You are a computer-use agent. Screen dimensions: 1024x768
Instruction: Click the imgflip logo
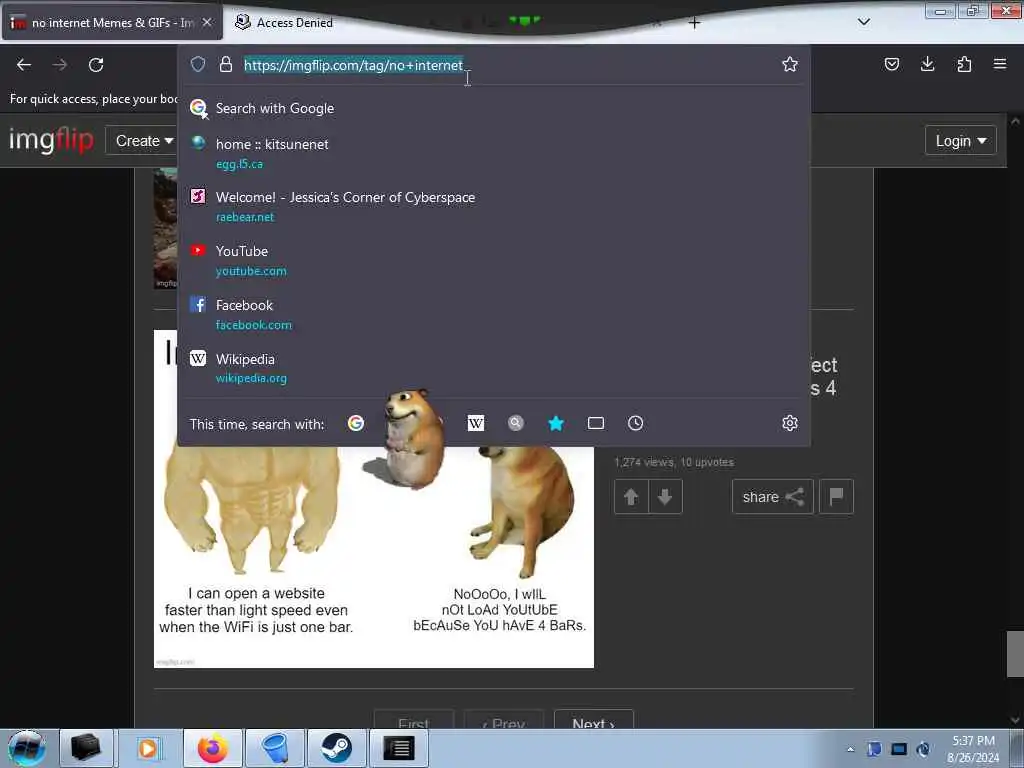[51, 140]
